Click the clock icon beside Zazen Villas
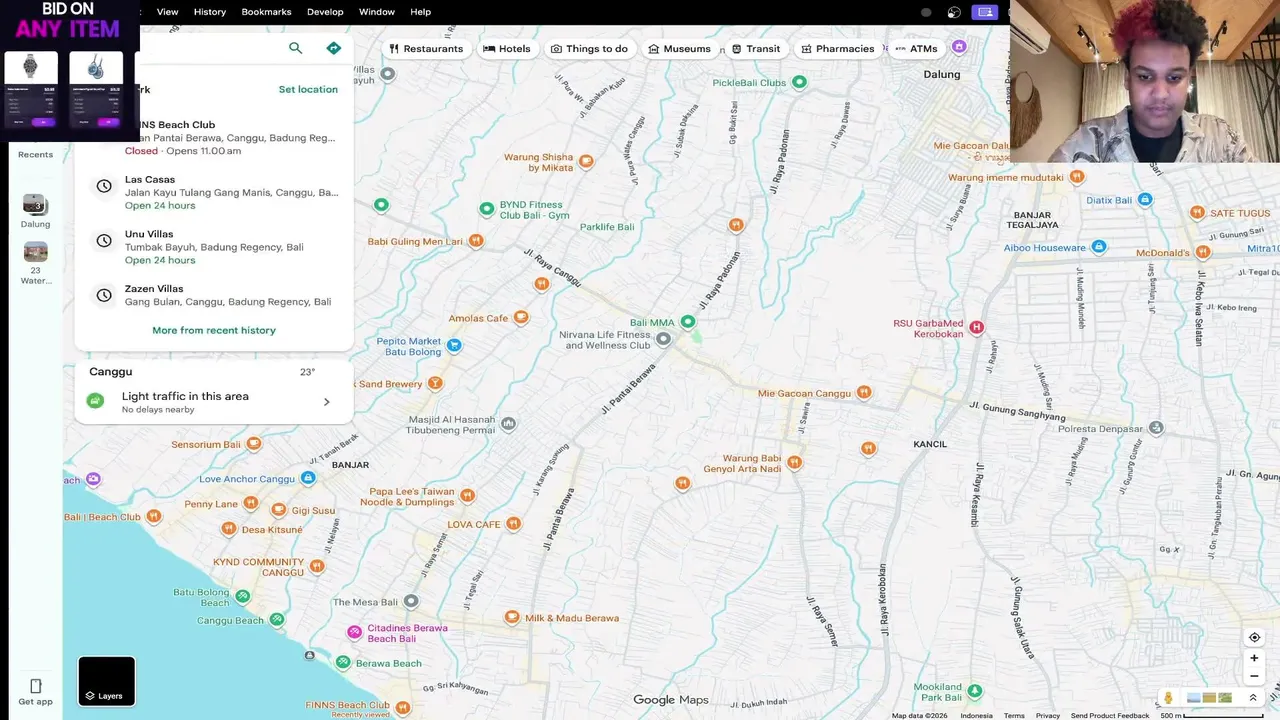The width and height of the screenshot is (1280, 720). point(103,295)
